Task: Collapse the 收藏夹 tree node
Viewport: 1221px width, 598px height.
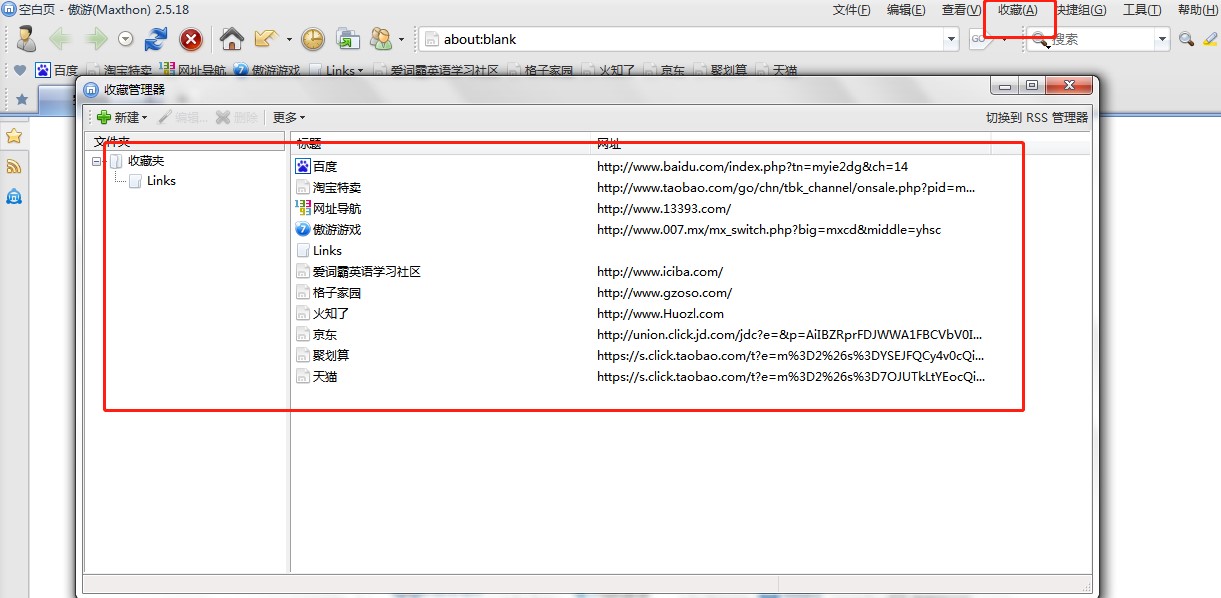Action: tap(97, 161)
